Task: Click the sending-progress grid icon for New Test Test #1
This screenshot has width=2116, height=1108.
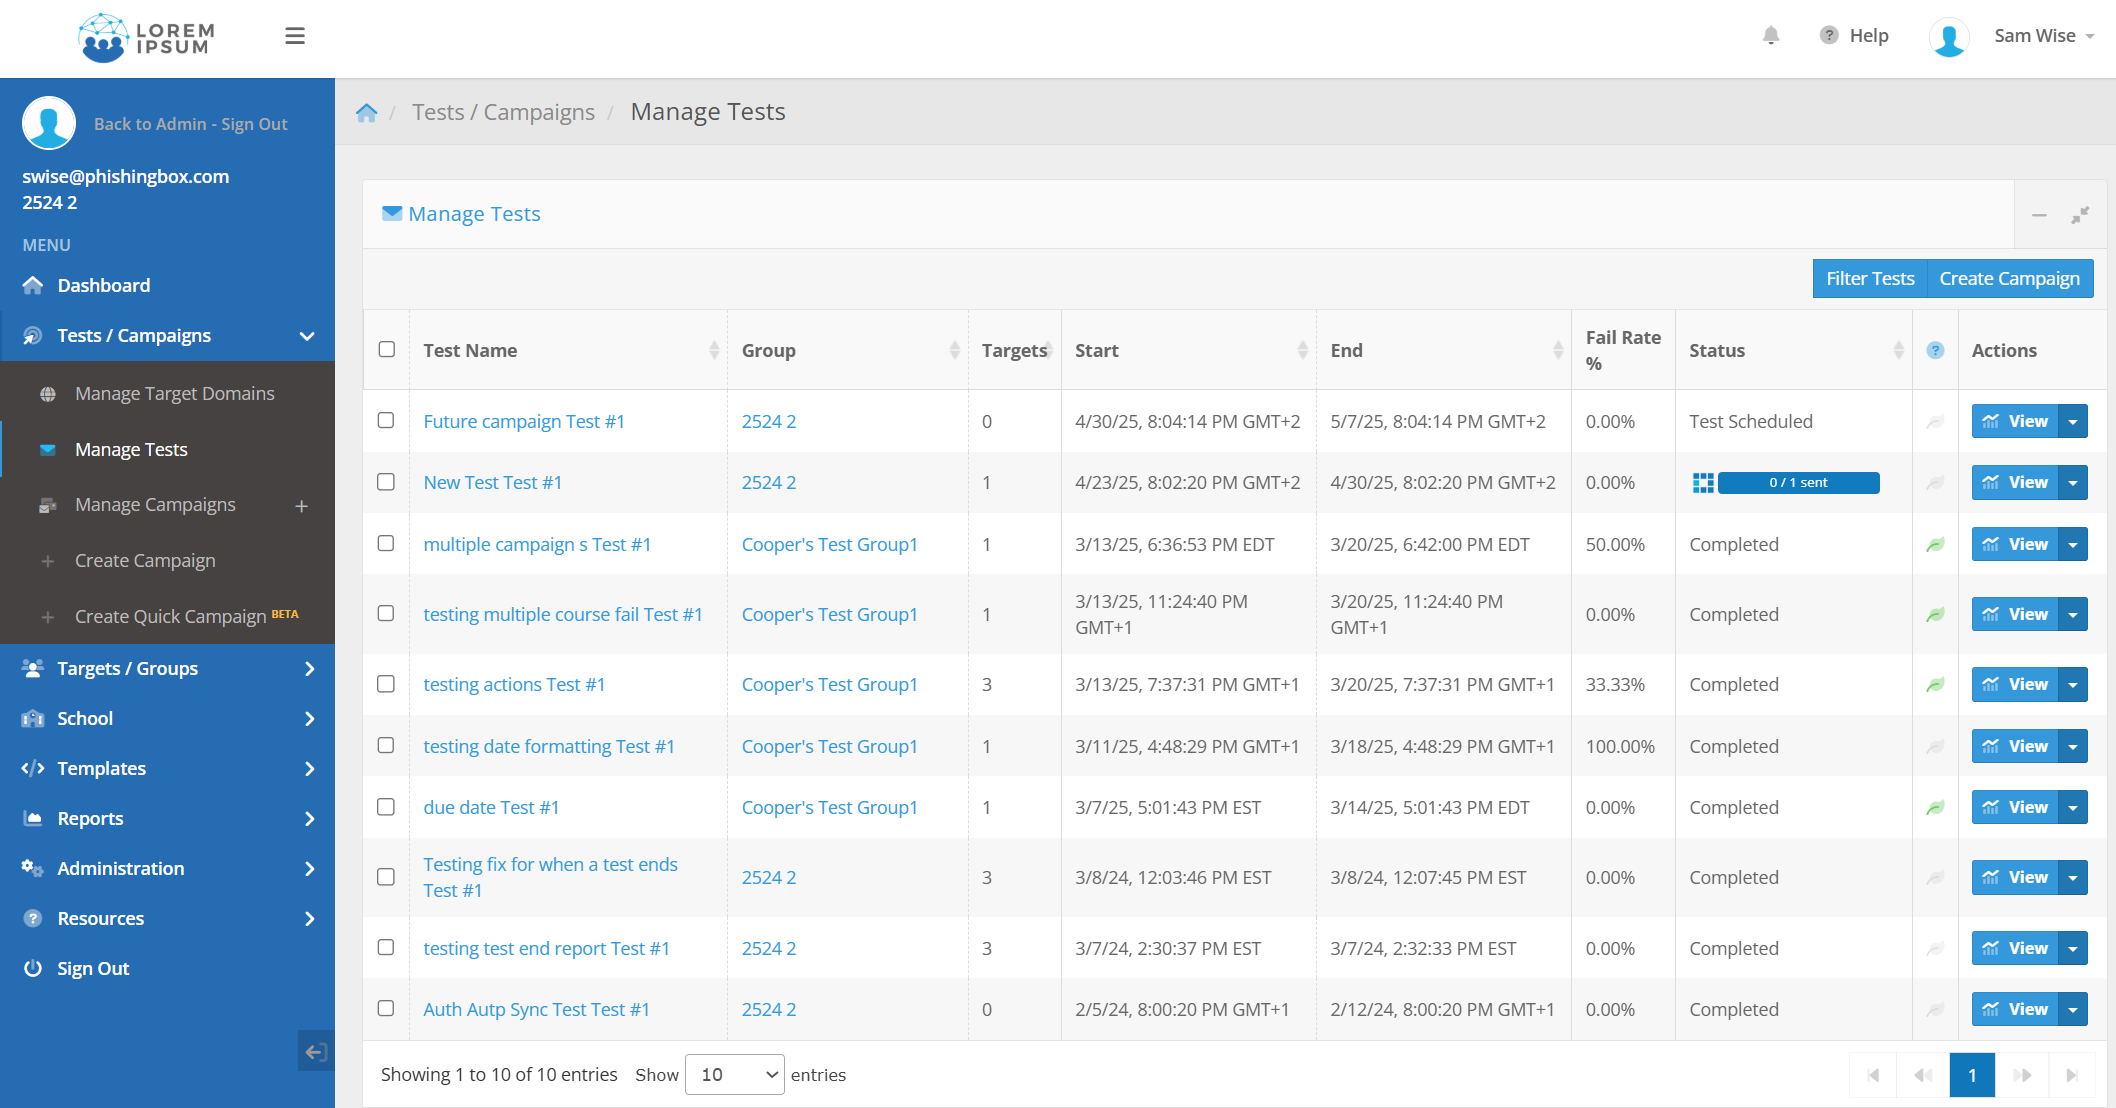Action: click(1703, 483)
